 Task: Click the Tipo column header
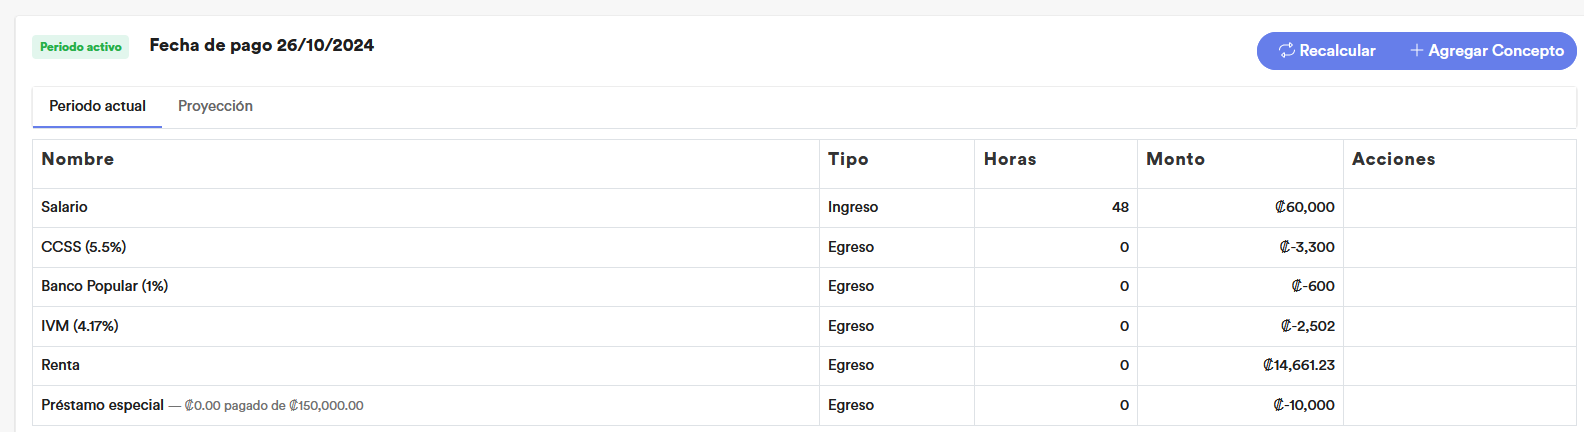click(x=848, y=159)
